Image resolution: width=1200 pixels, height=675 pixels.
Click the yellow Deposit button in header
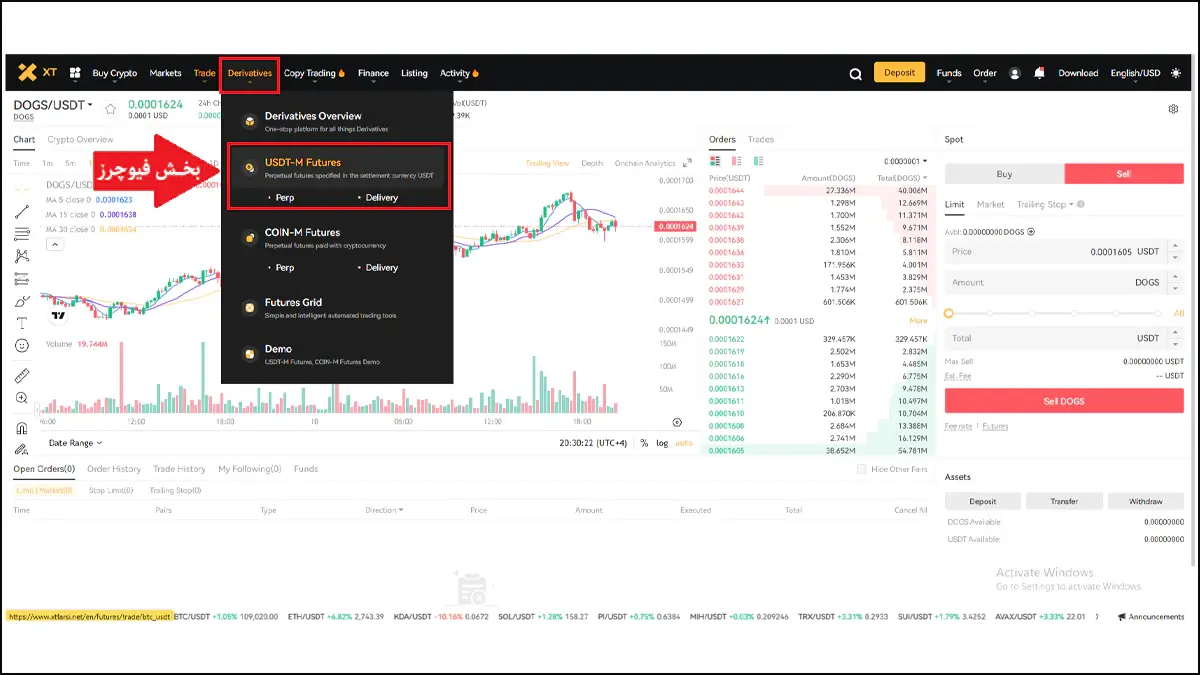tap(899, 72)
